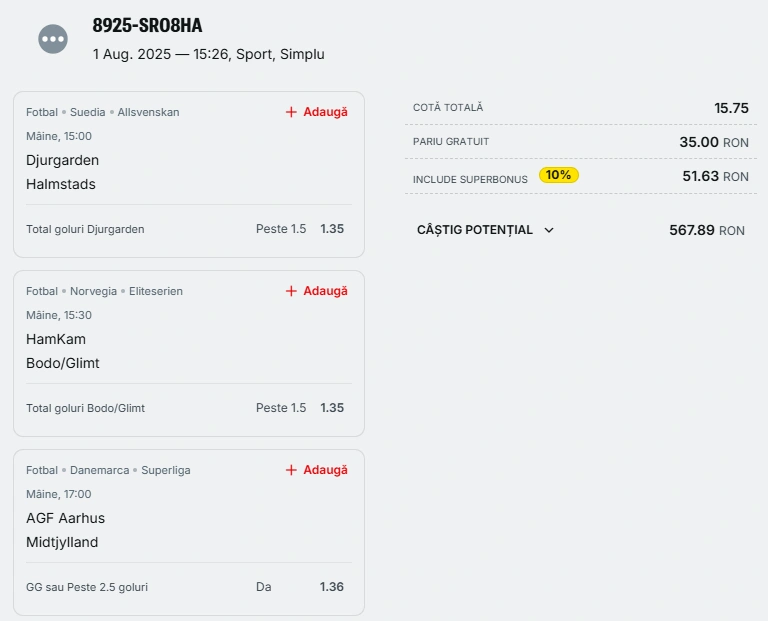Click the plus icon for Djurgarden match

[291, 112]
